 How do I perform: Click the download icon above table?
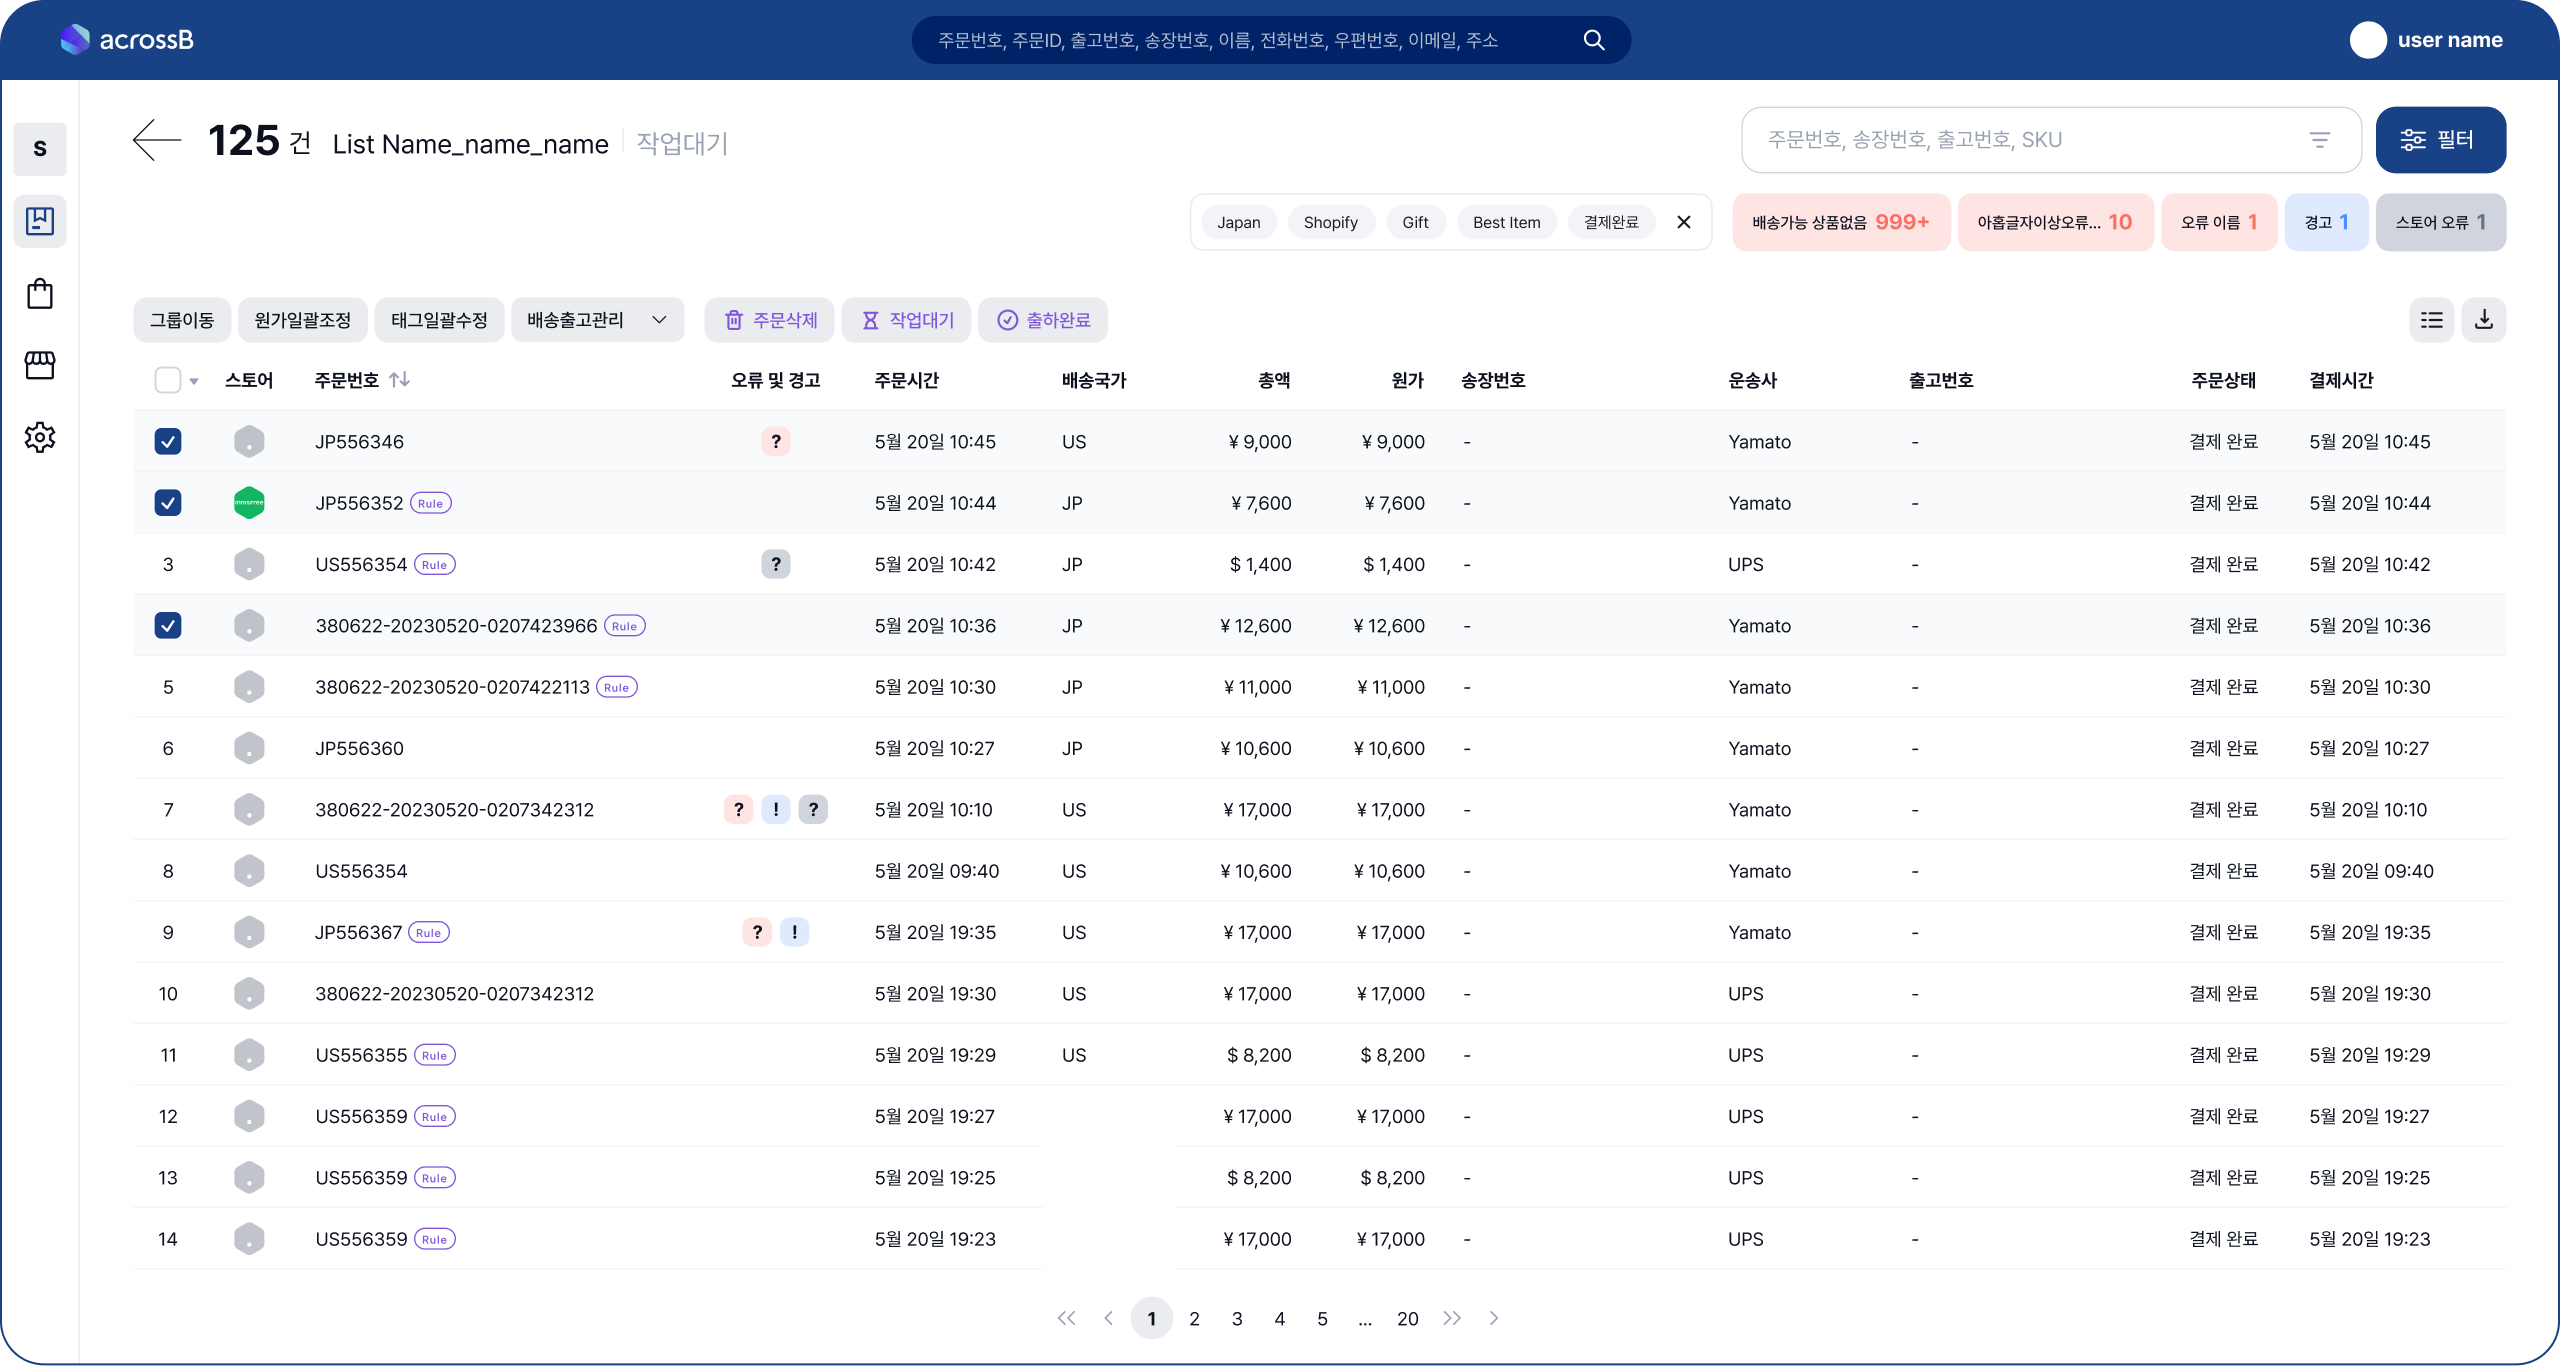(x=2483, y=320)
